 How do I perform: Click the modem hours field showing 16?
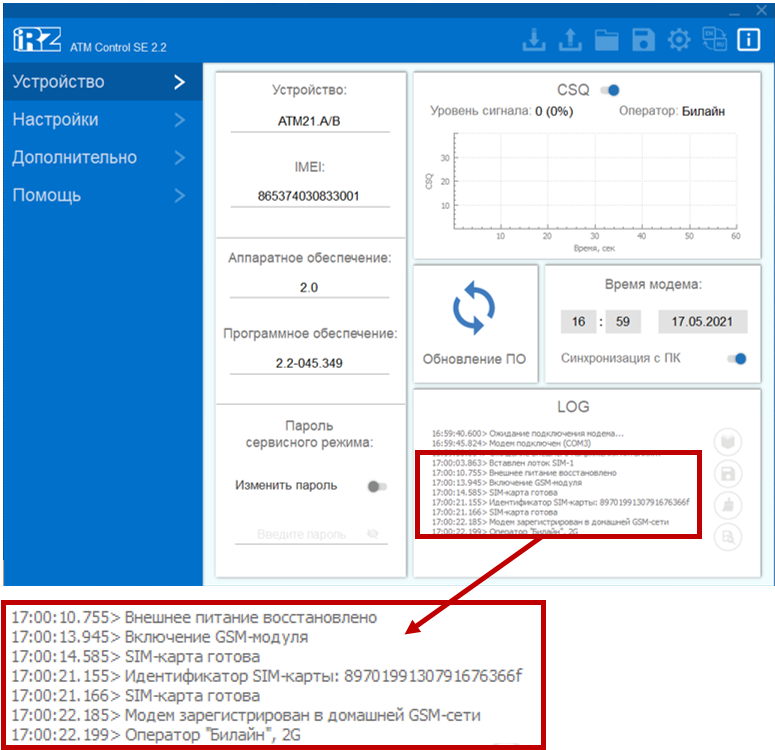579,322
